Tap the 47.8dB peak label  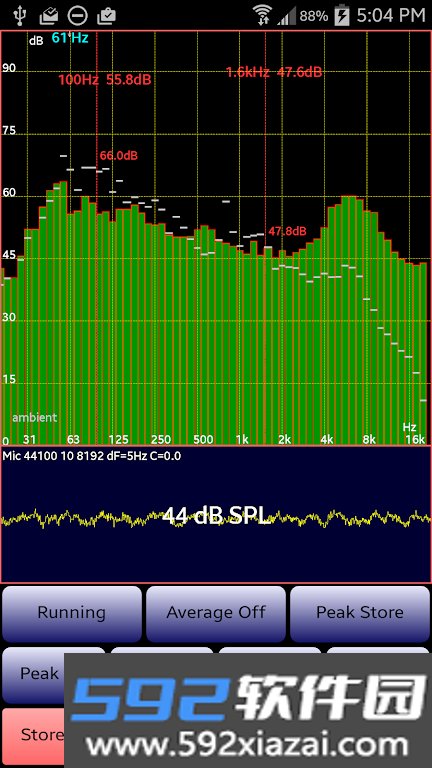(287, 231)
